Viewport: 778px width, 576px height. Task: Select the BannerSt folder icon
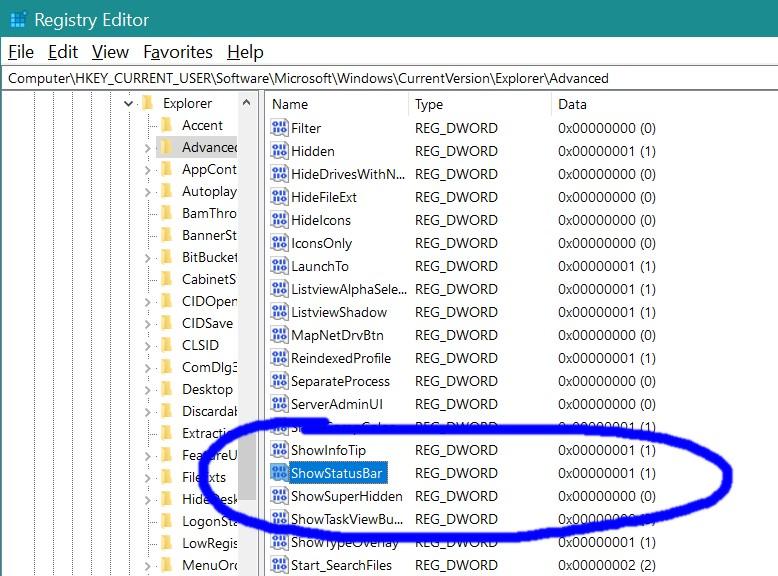(167, 235)
